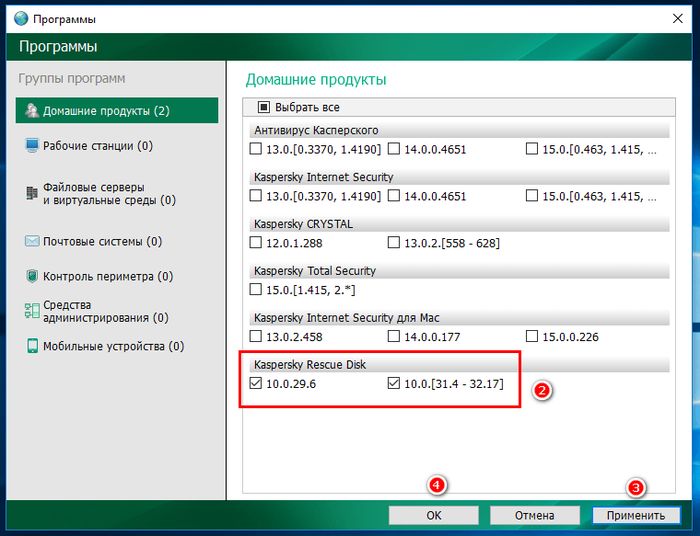Check Internet Security для Mac 14.0.0.177

[393, 336]
